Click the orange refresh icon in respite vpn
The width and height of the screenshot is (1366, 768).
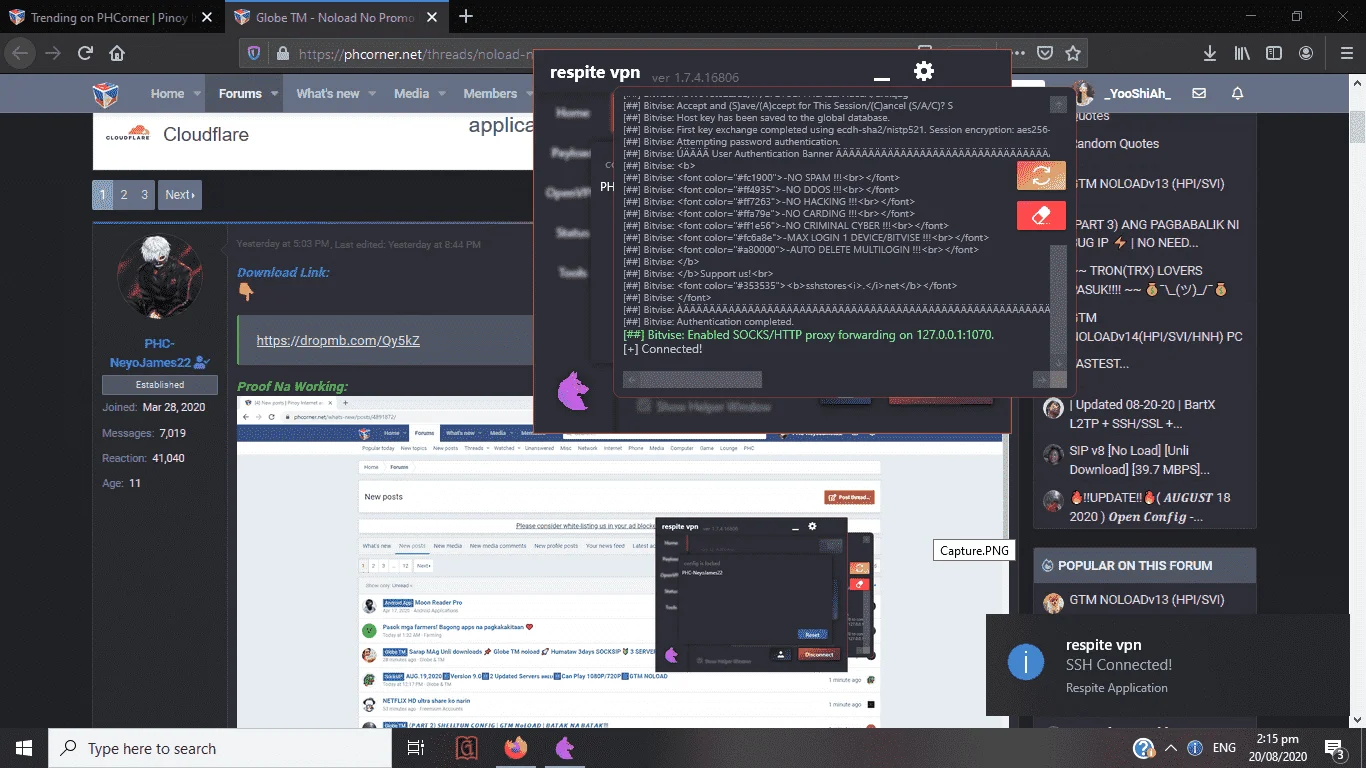(1041, 176)
